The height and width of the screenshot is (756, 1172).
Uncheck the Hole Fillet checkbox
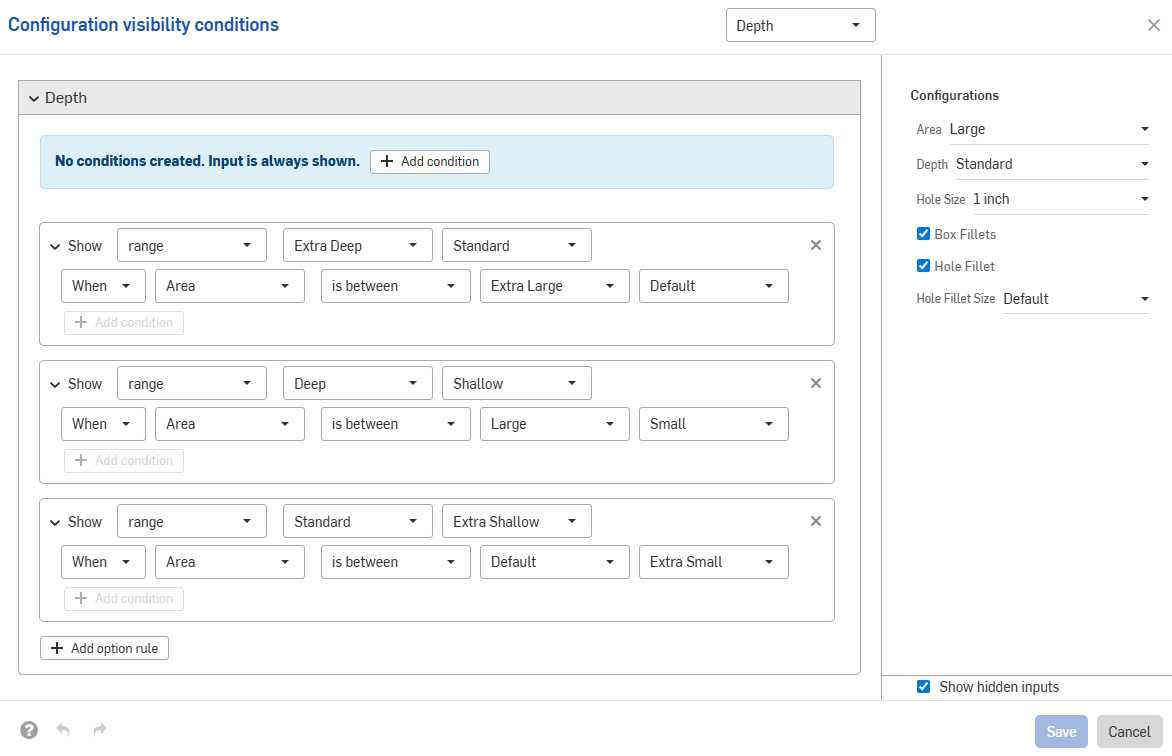pyautogui.click(x=923, y=266)
